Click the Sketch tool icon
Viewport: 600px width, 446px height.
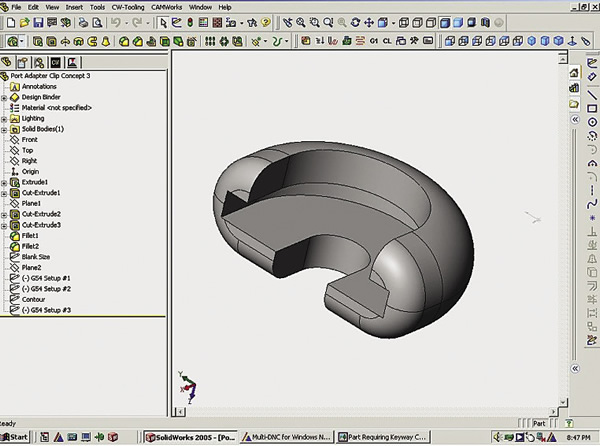pos(176,23)
